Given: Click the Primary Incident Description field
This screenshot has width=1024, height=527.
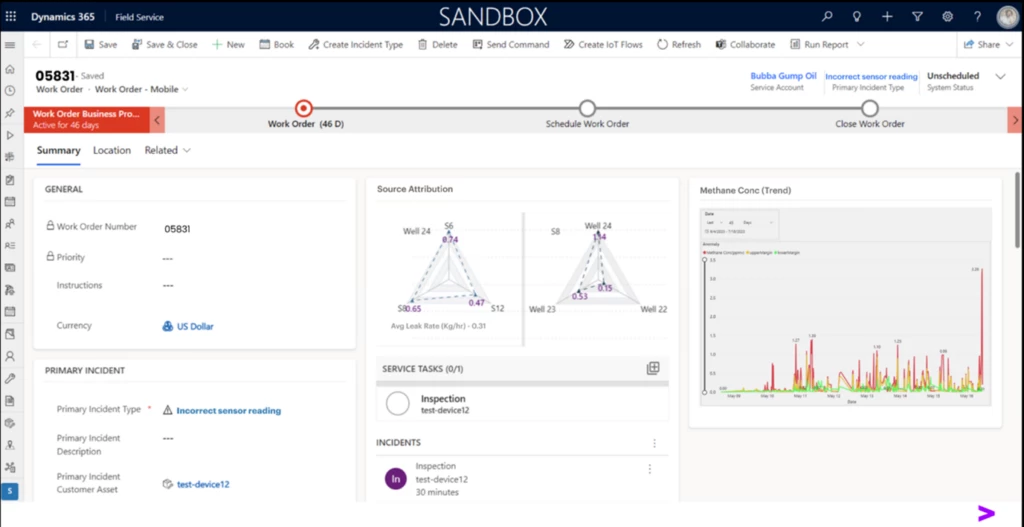Looking at the screenshot, I should (168, 439).
